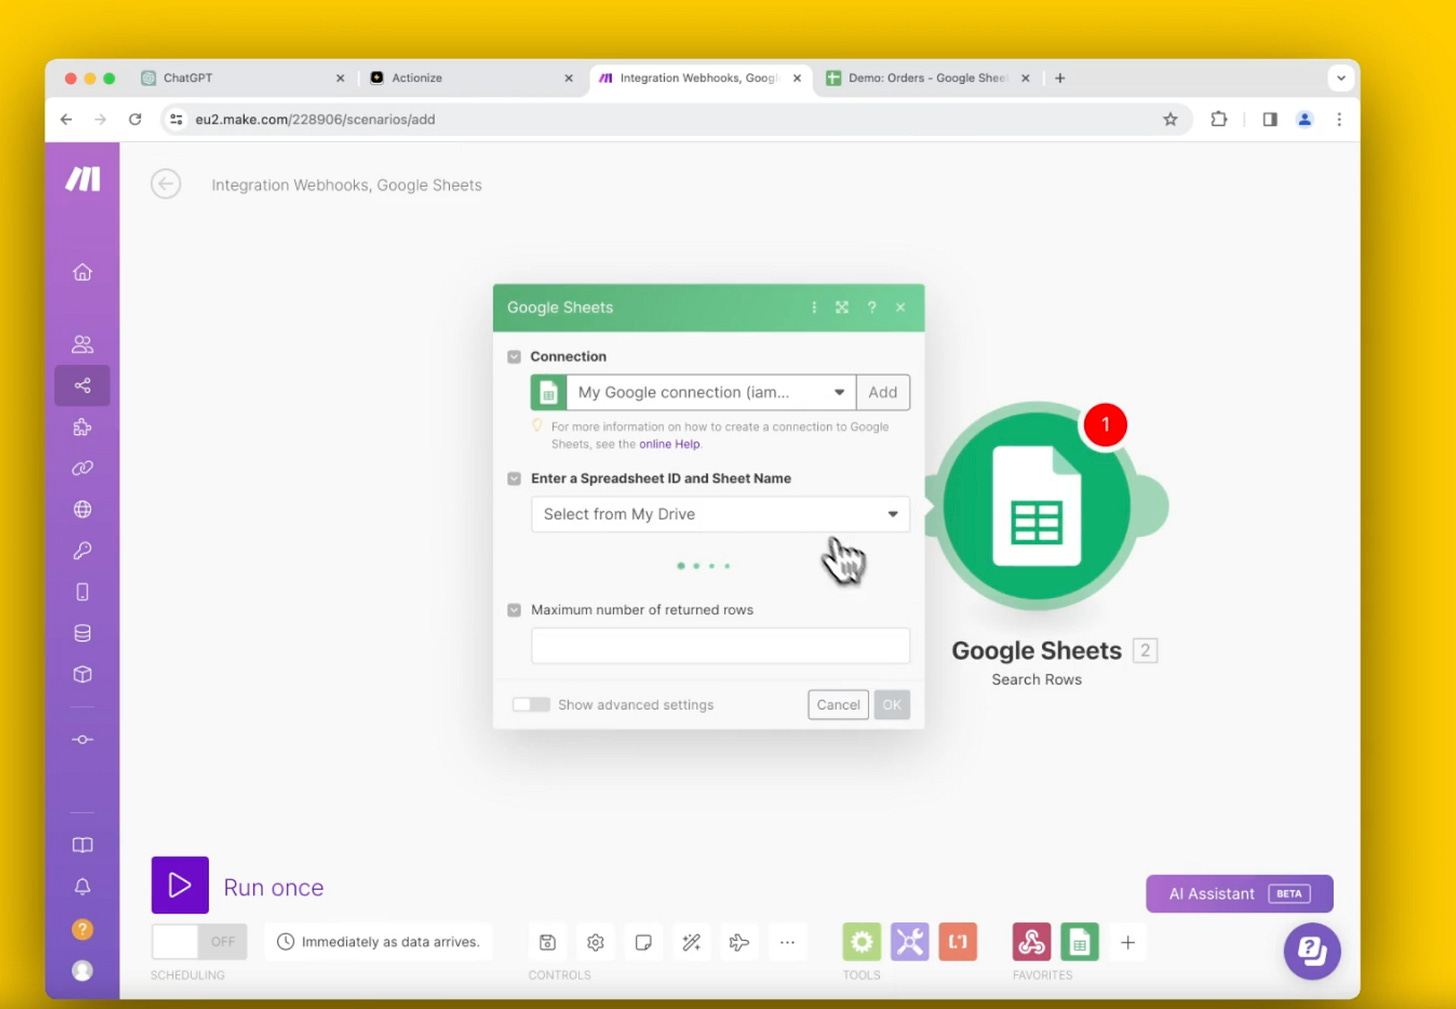Image resolution: width=1456 pixels, height=1009 pixels.
Task: Select the Google Sheets favorite icon
Action: tap(1079, 942)
